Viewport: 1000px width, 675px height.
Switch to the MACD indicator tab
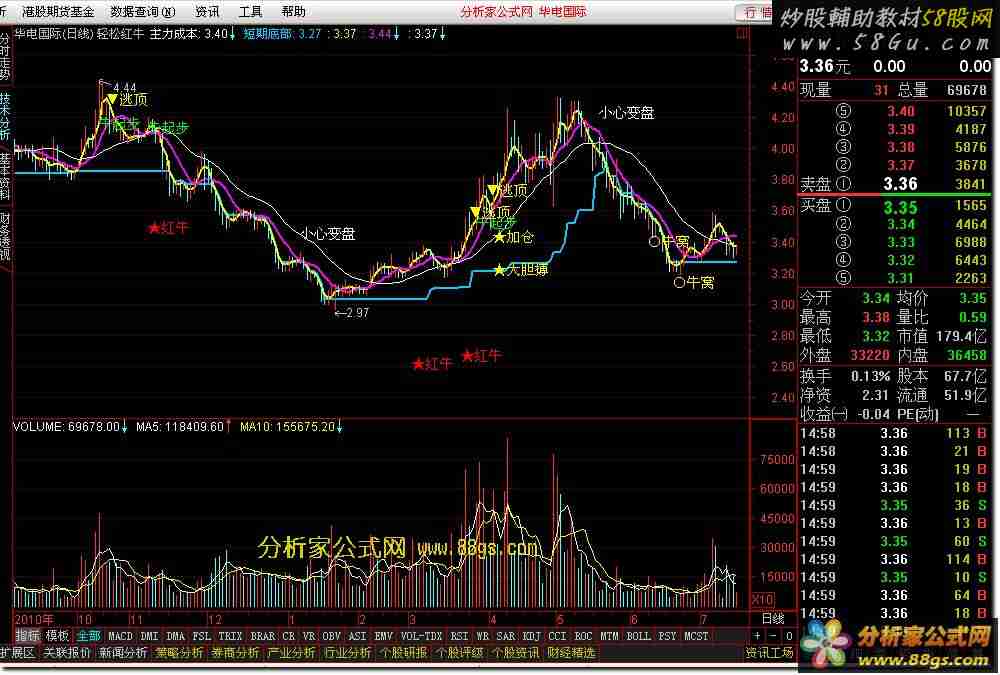(120, 636)
